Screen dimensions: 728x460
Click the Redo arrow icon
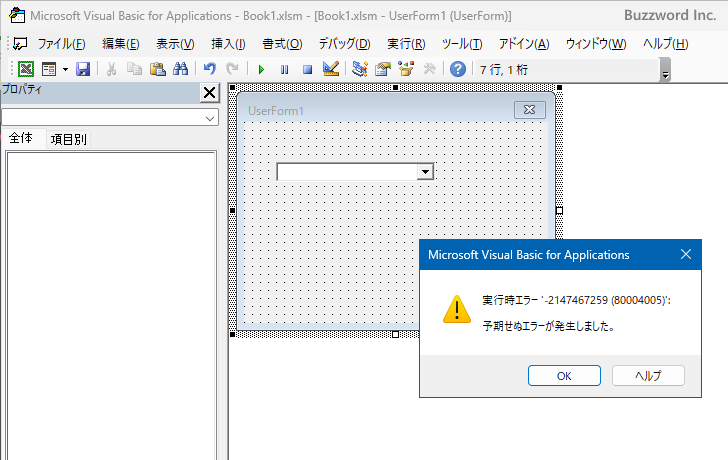click(x=232, y=69)
